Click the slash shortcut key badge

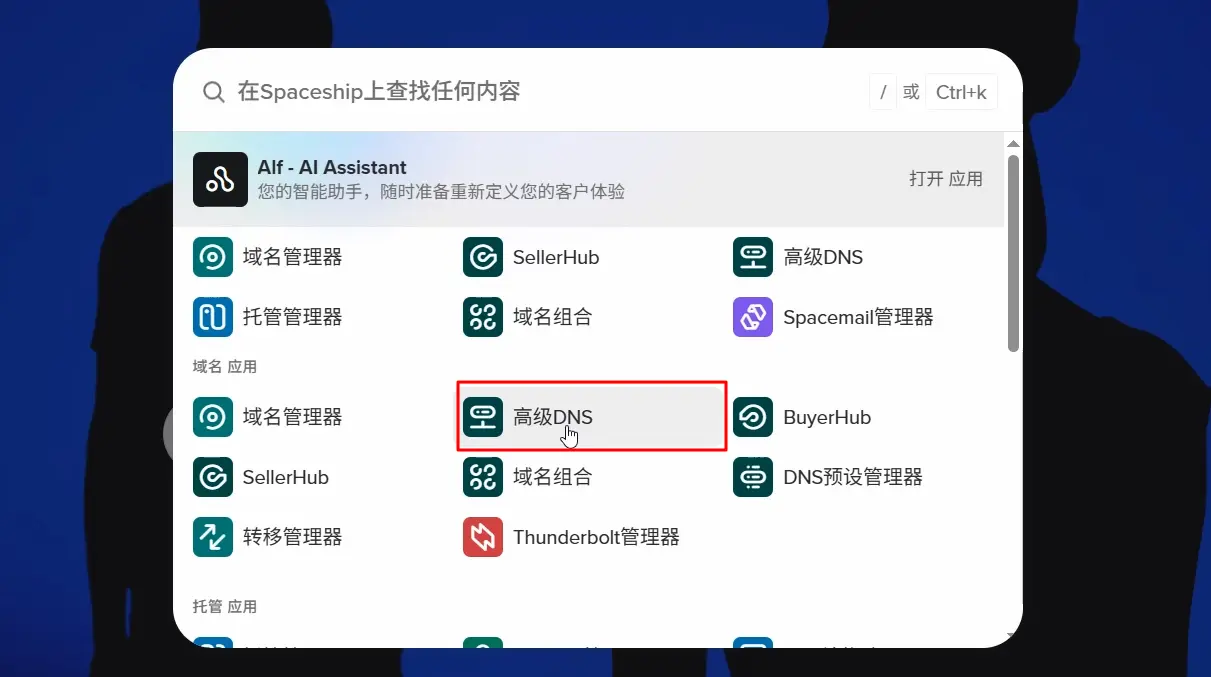coord(882,92)
